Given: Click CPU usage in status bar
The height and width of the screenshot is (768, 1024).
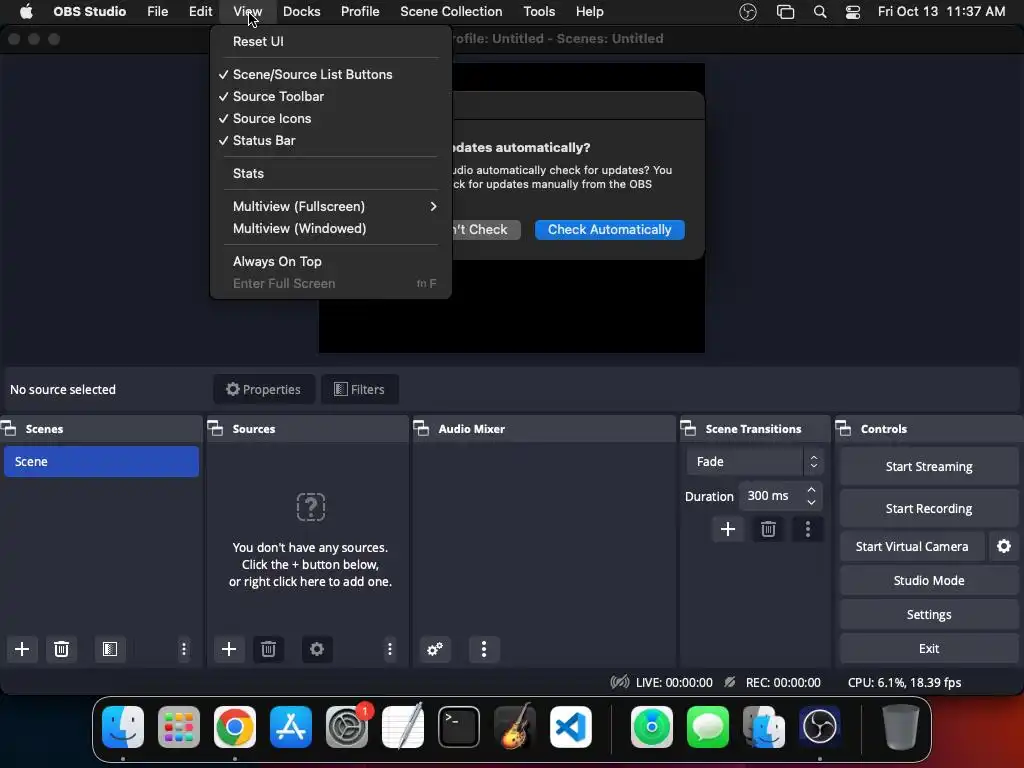Looking at the screenshot, I should click(x=904, y=682).
